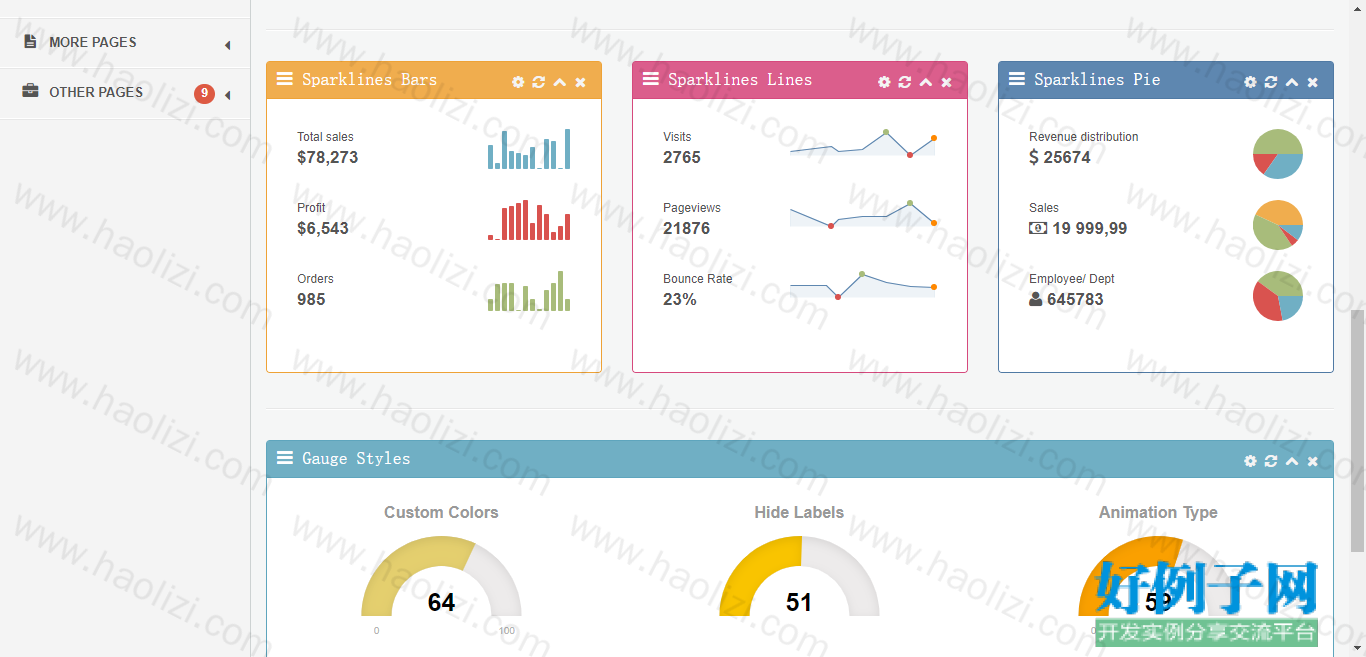Refresh the Sparklines Lines panel
Screen dimensions: 1366x657
pyautogui.click(x=905, y=82)
